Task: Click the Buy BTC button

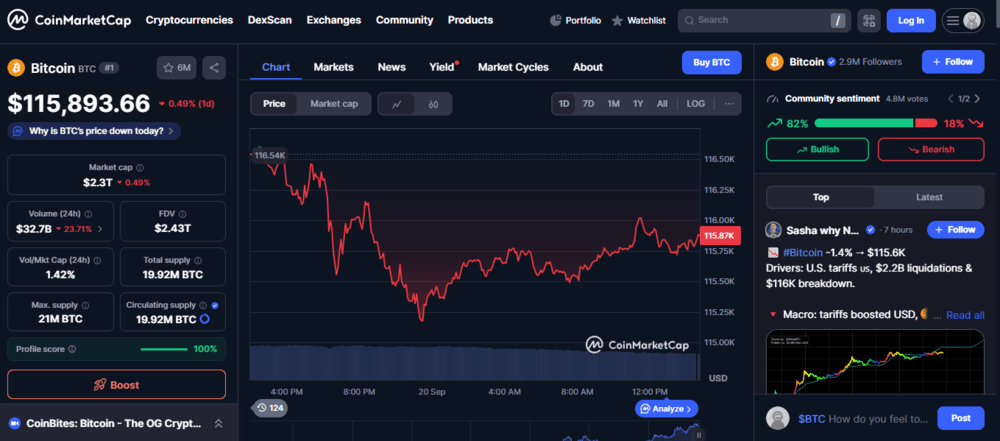Action: [712, 63]
